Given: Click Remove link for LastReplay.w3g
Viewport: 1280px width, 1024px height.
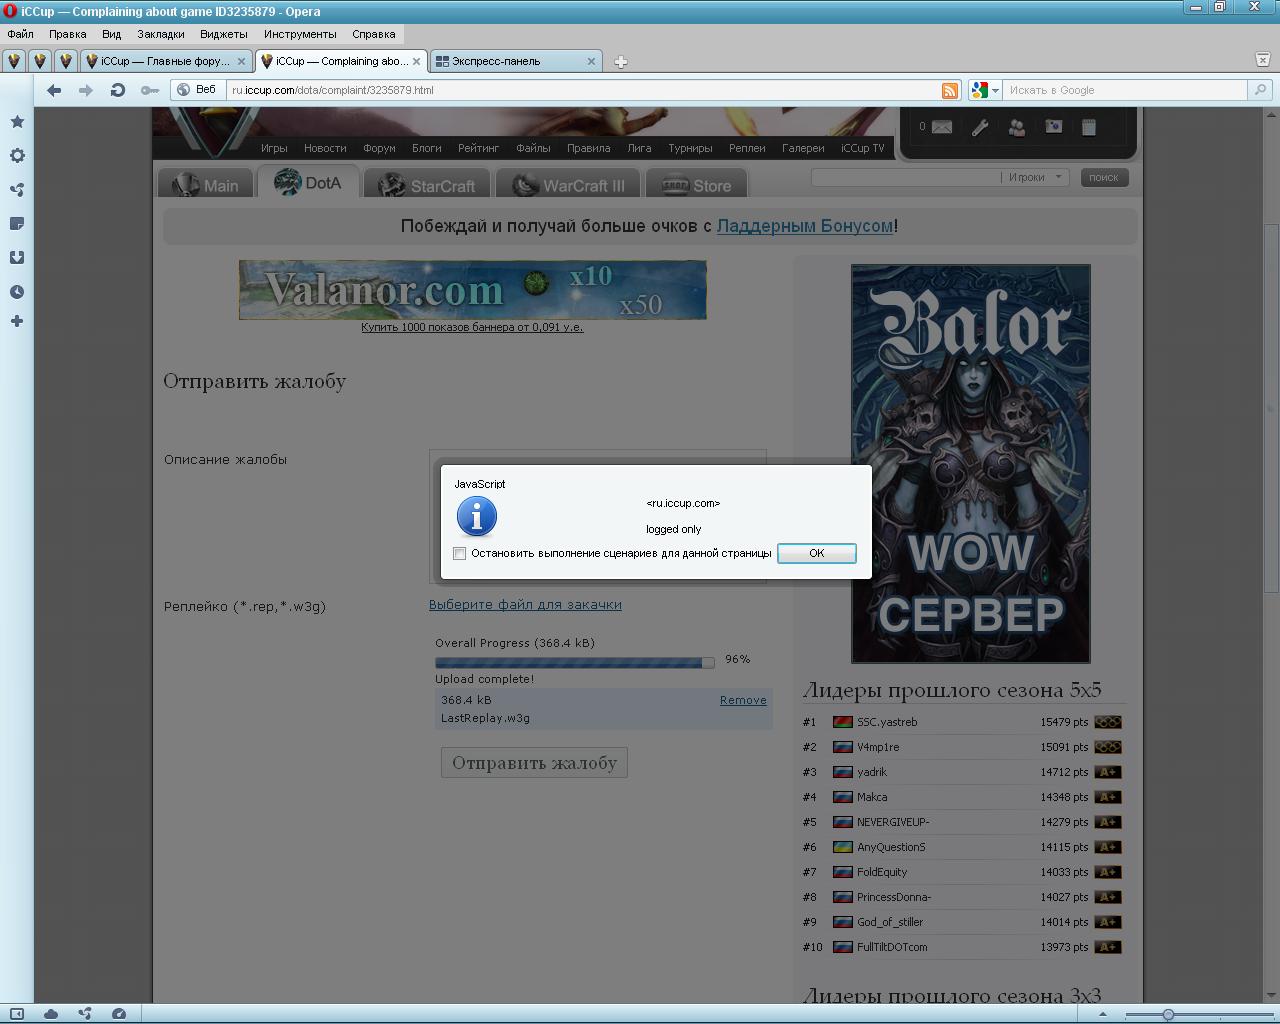Looking at the screenshot, I should click(743, 700).
